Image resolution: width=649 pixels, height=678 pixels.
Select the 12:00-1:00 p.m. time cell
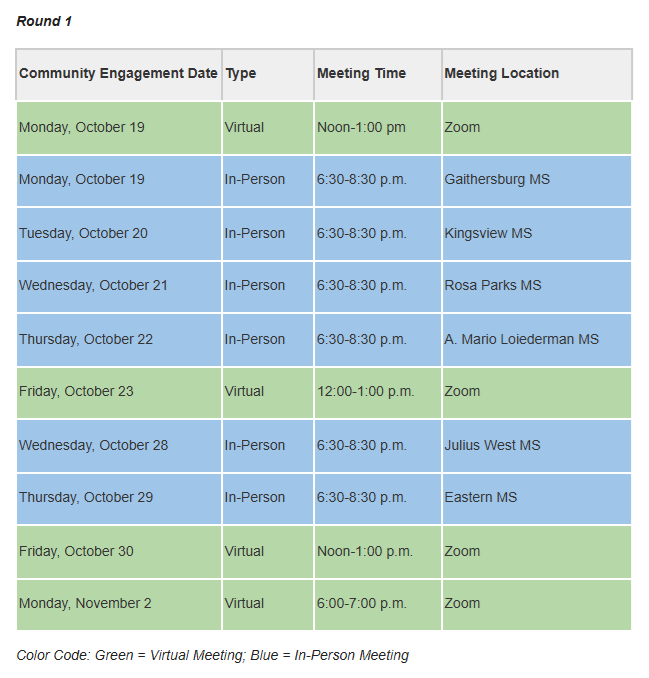(x=378, y=393)
